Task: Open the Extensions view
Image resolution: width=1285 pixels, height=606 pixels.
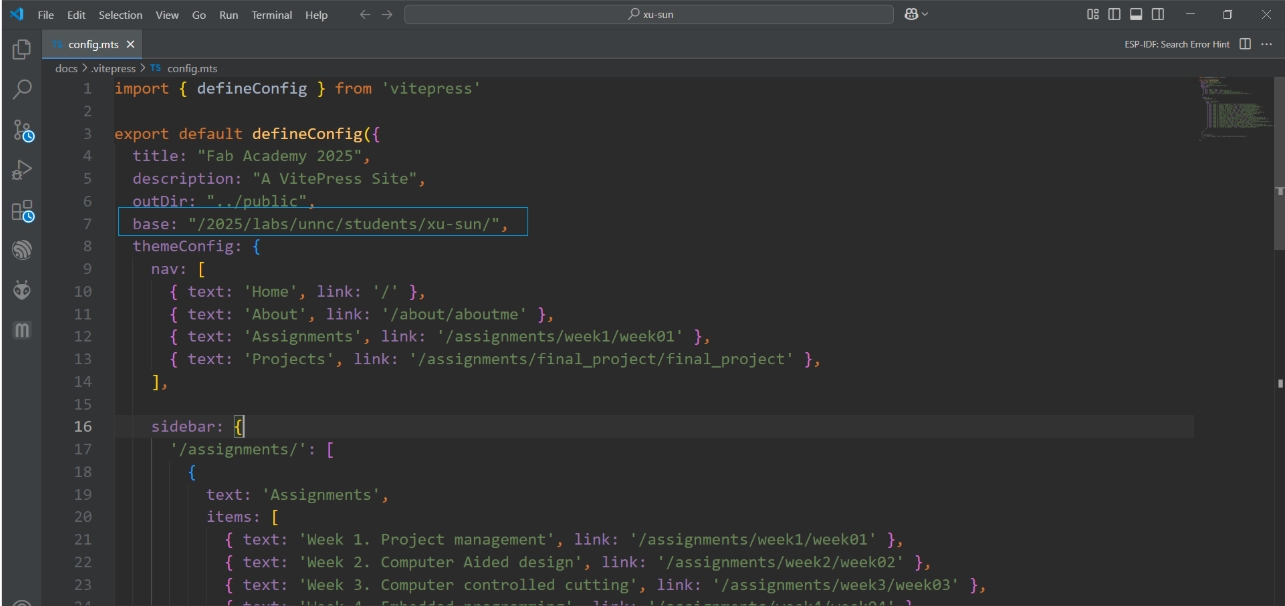Action: [x=22, y=211]
